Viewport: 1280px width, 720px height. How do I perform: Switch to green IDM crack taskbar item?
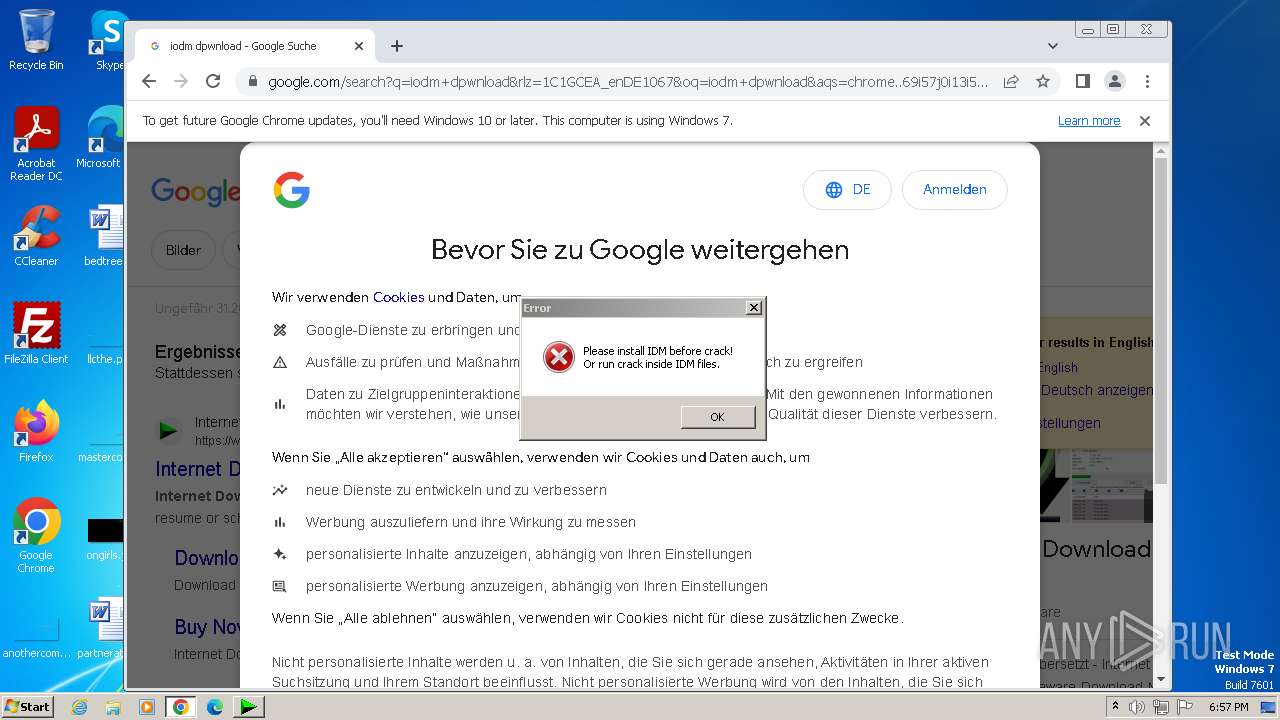(248, 707)
